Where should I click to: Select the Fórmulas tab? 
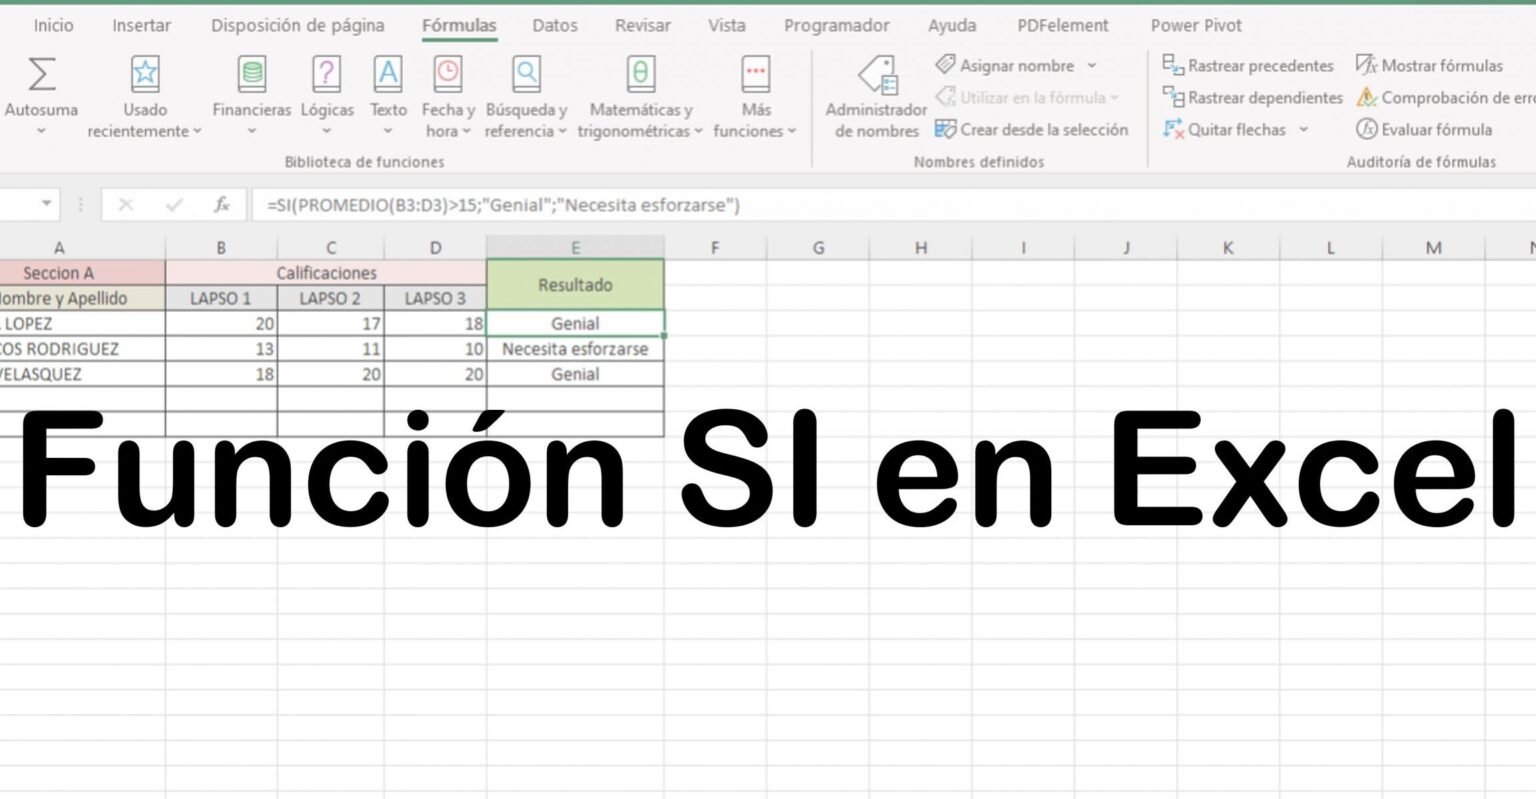459,26
